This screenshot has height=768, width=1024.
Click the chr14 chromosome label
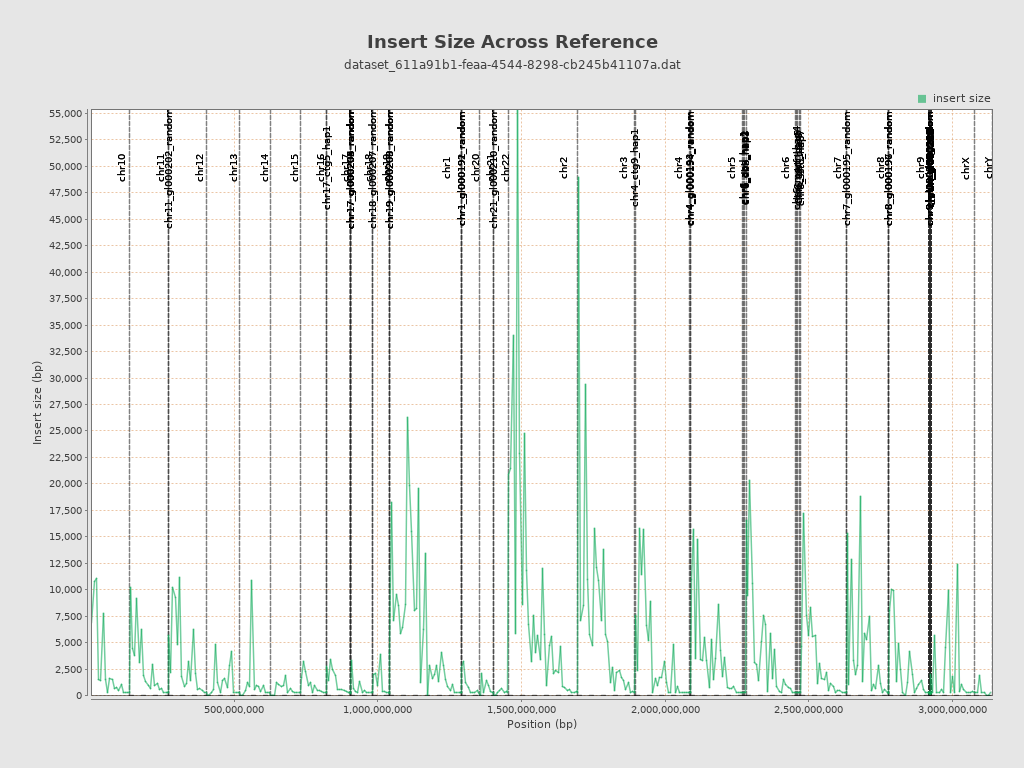(265, 167)
